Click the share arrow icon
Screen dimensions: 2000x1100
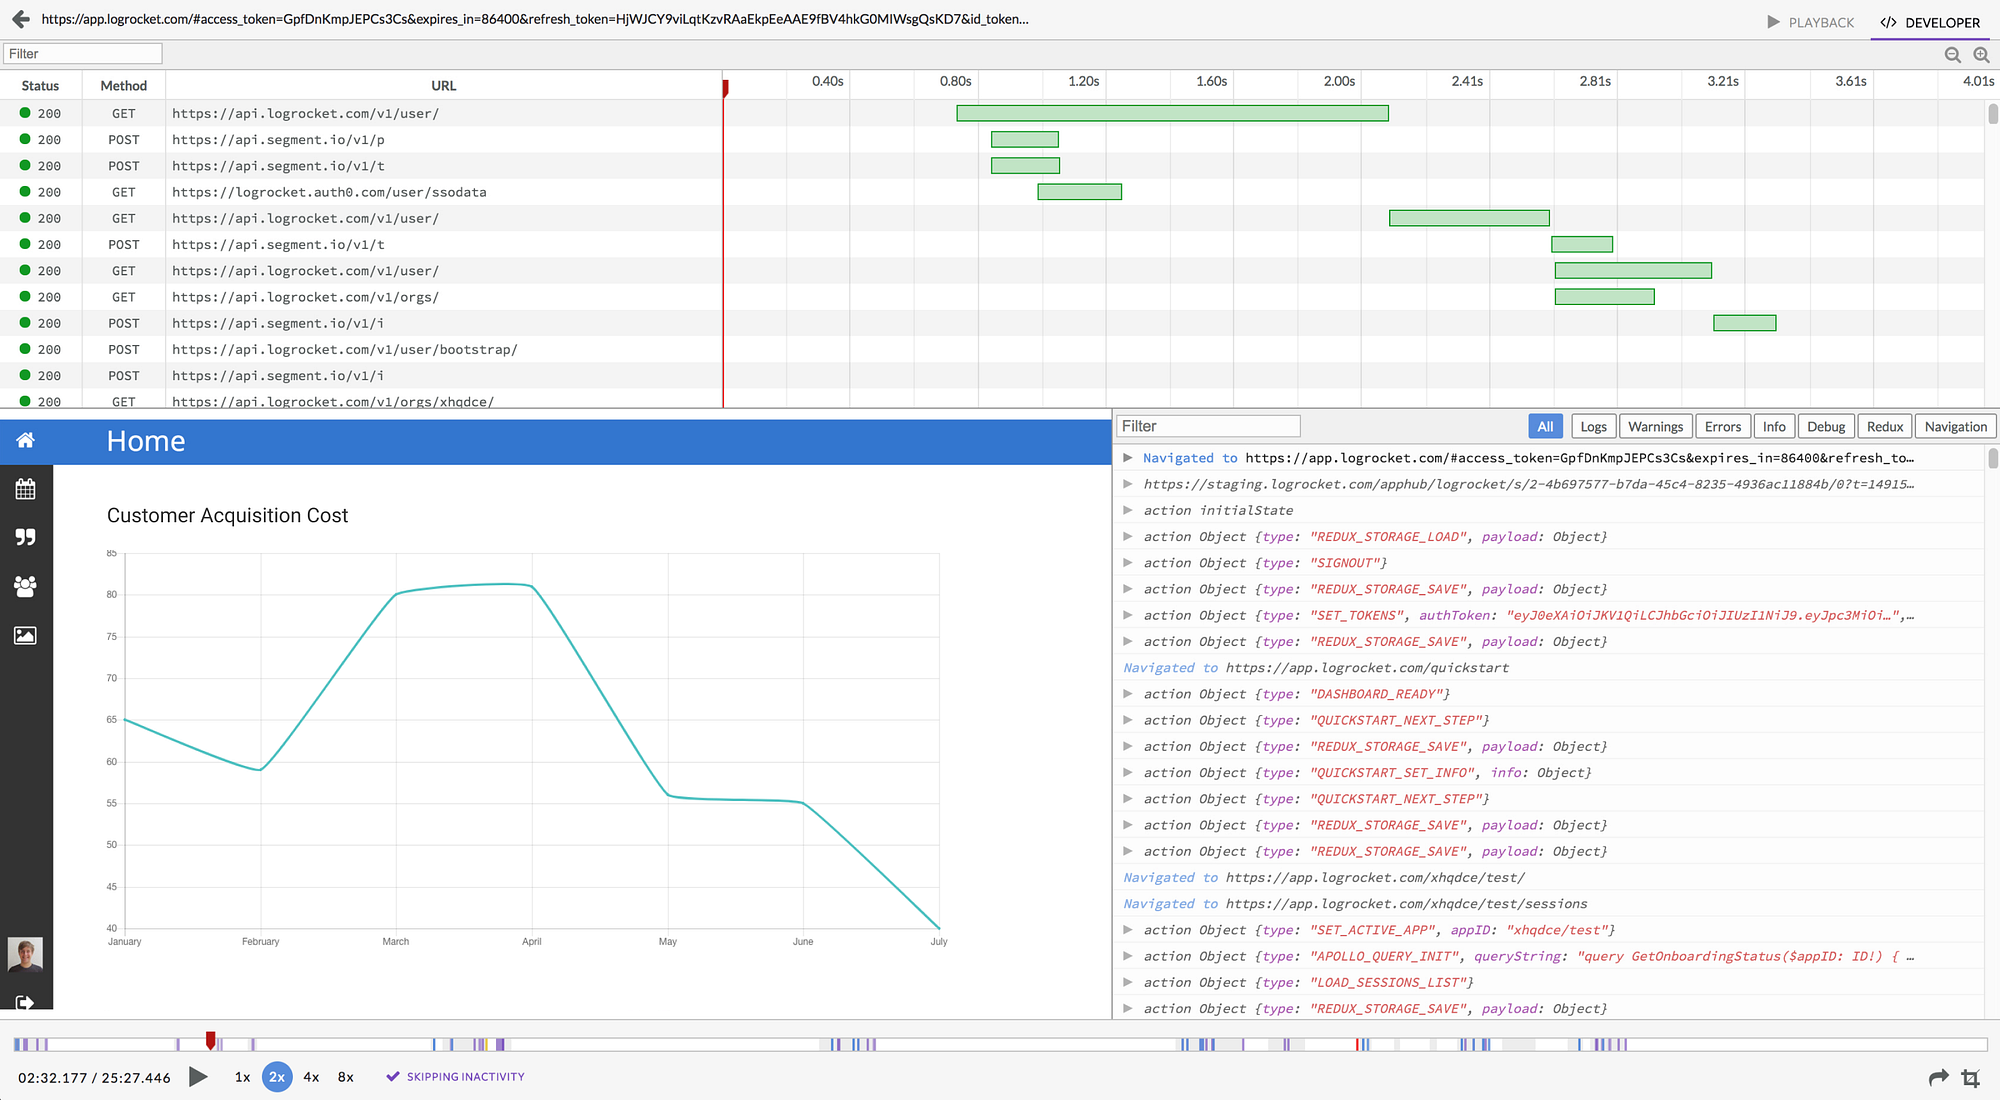pos(1938,1077)
